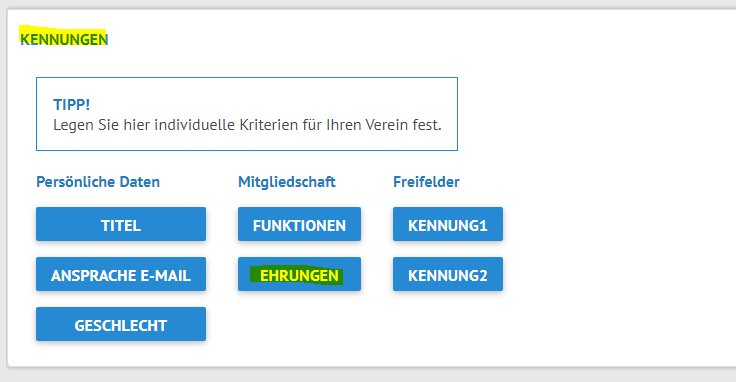Click the ANSPRACHE E-MAIL button
This screenshot has width=736, height=382.
coord(121,274)
